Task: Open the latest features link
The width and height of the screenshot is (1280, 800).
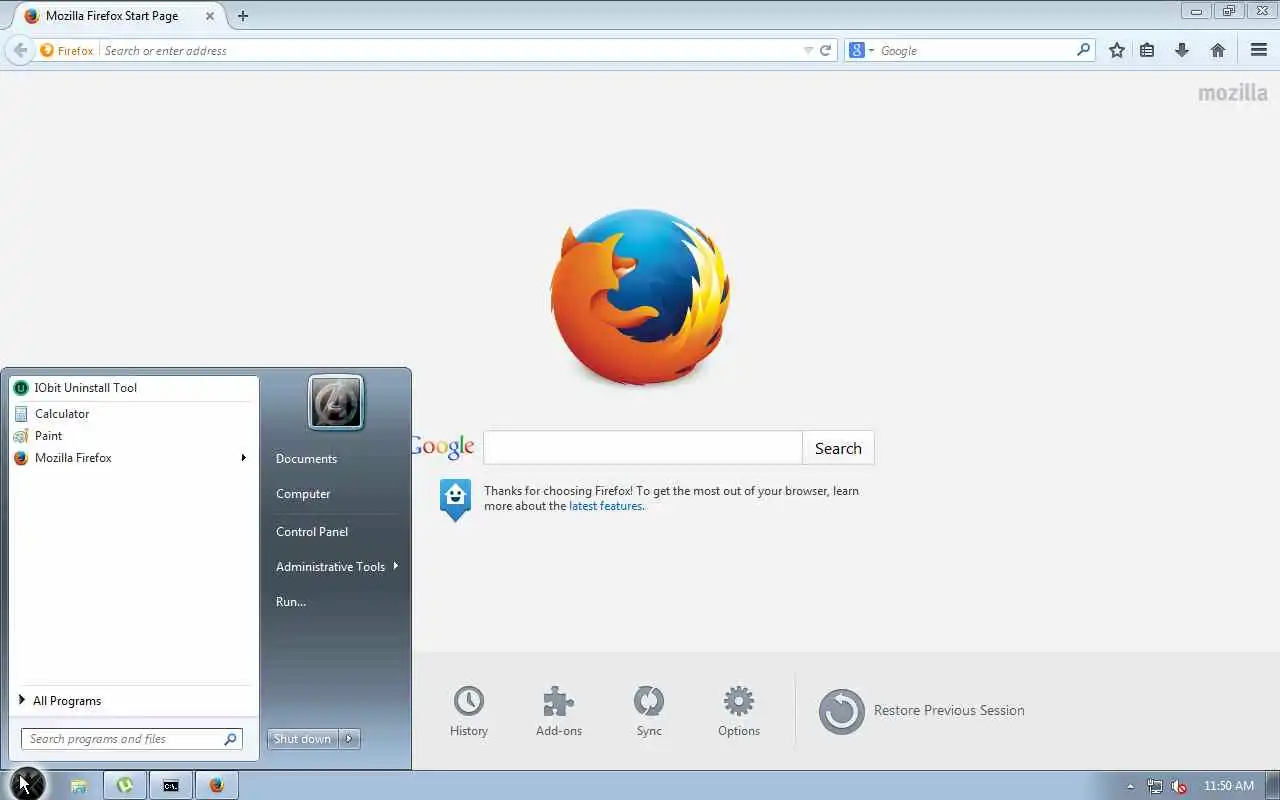Action: point(605,506)
